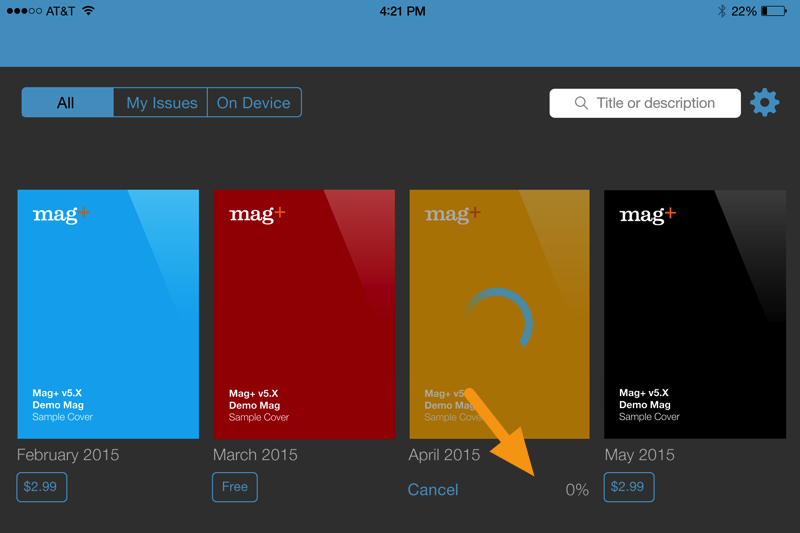Image resolution: width=800 pixels, height=533 pixels.
Task: Tap the orange April 2015 cover
Action: 499,314
